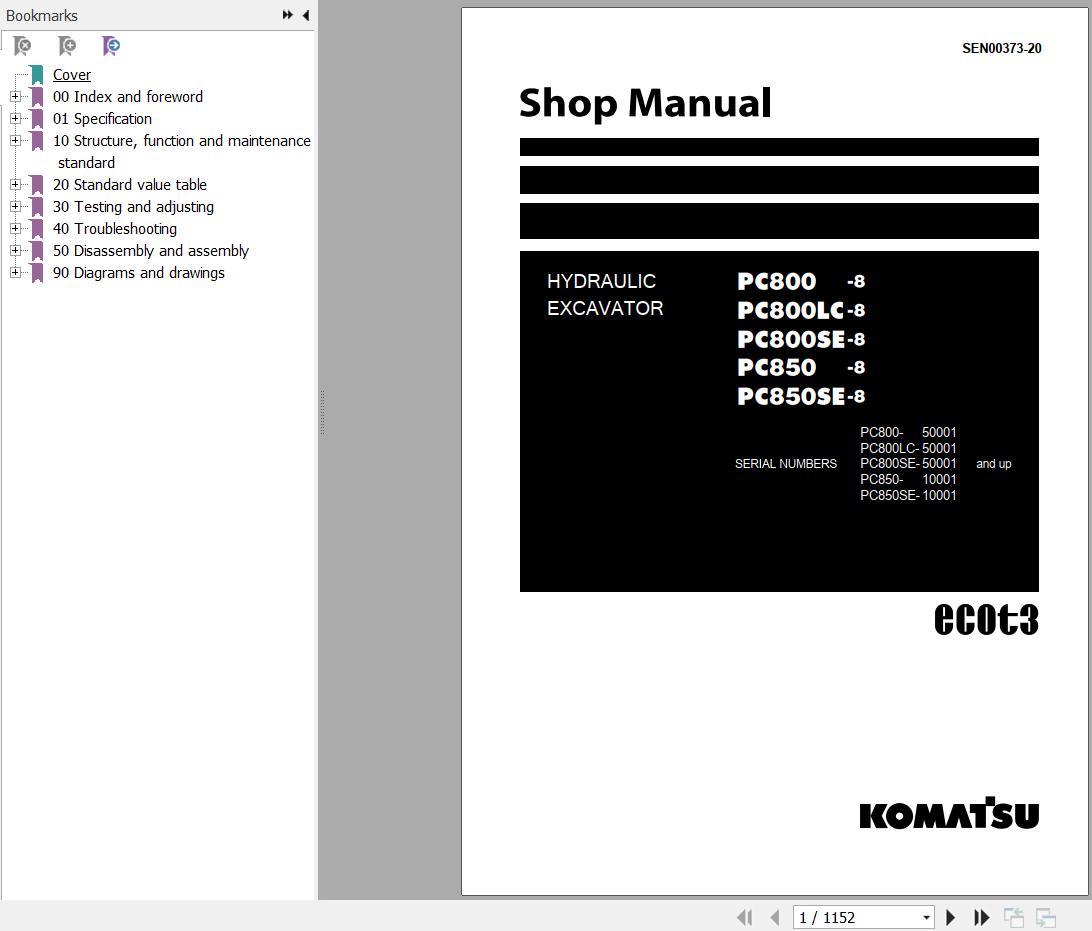Click the HYDRAULIC EXCAVATOR text

604,295
